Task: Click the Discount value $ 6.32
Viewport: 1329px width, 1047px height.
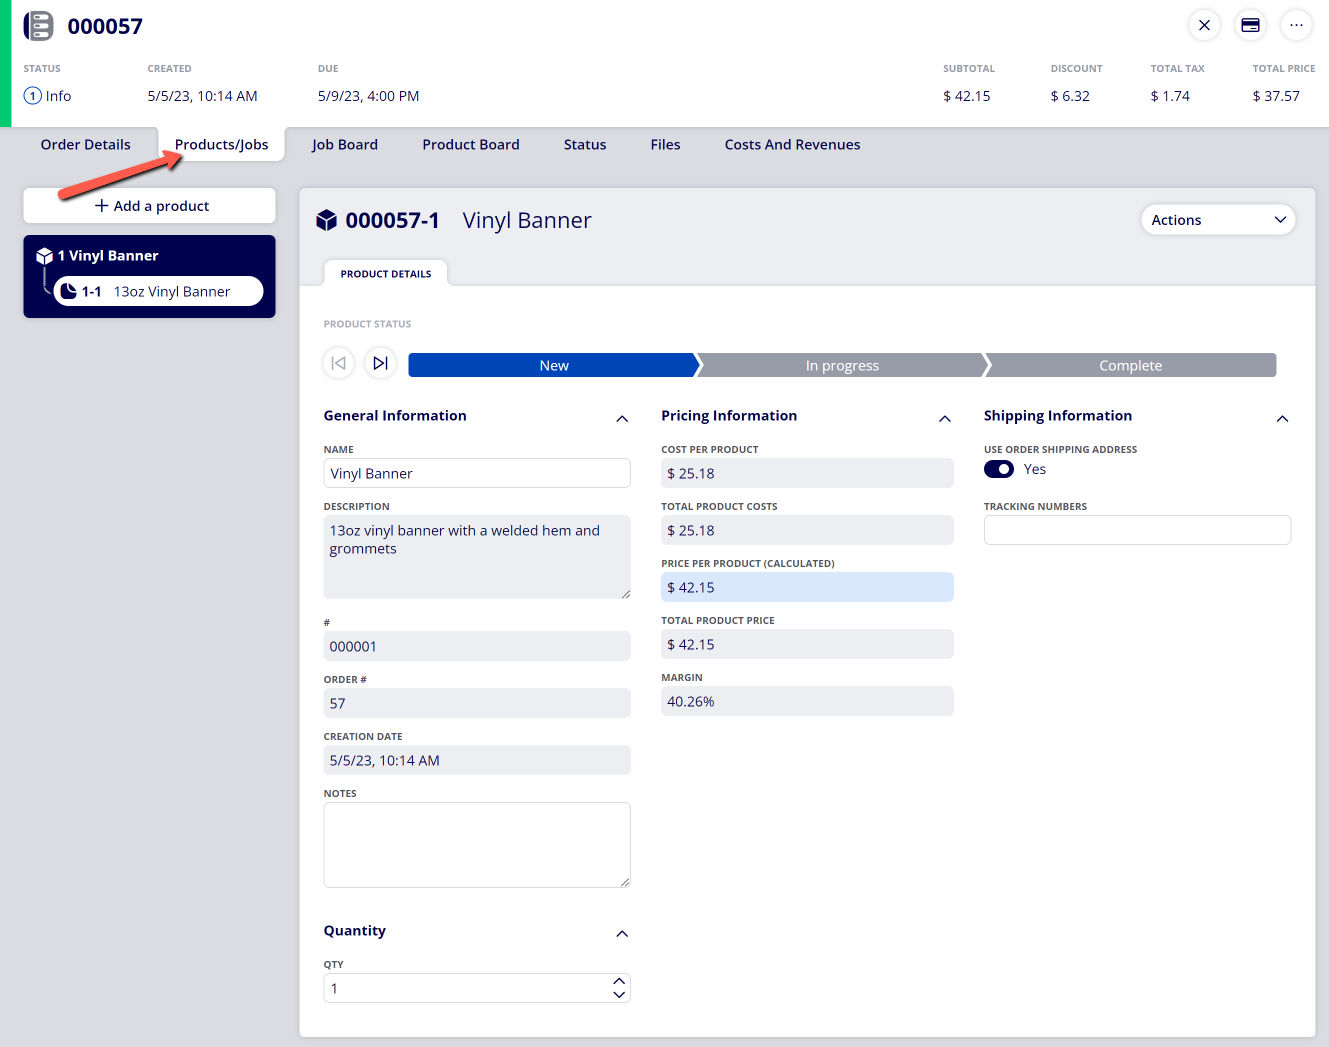Action: point(1070,96)
